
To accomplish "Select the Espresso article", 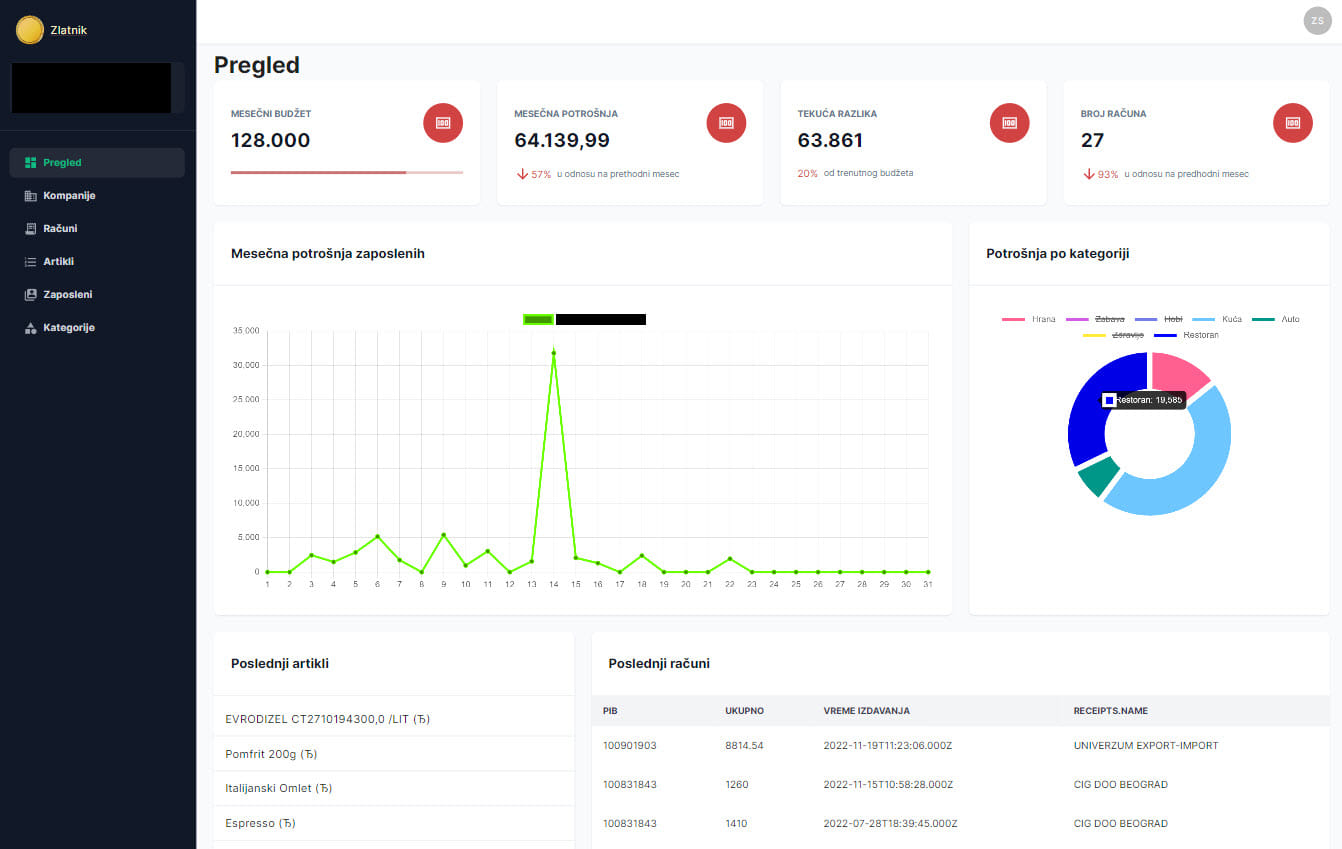I will [x=394, y=823].
